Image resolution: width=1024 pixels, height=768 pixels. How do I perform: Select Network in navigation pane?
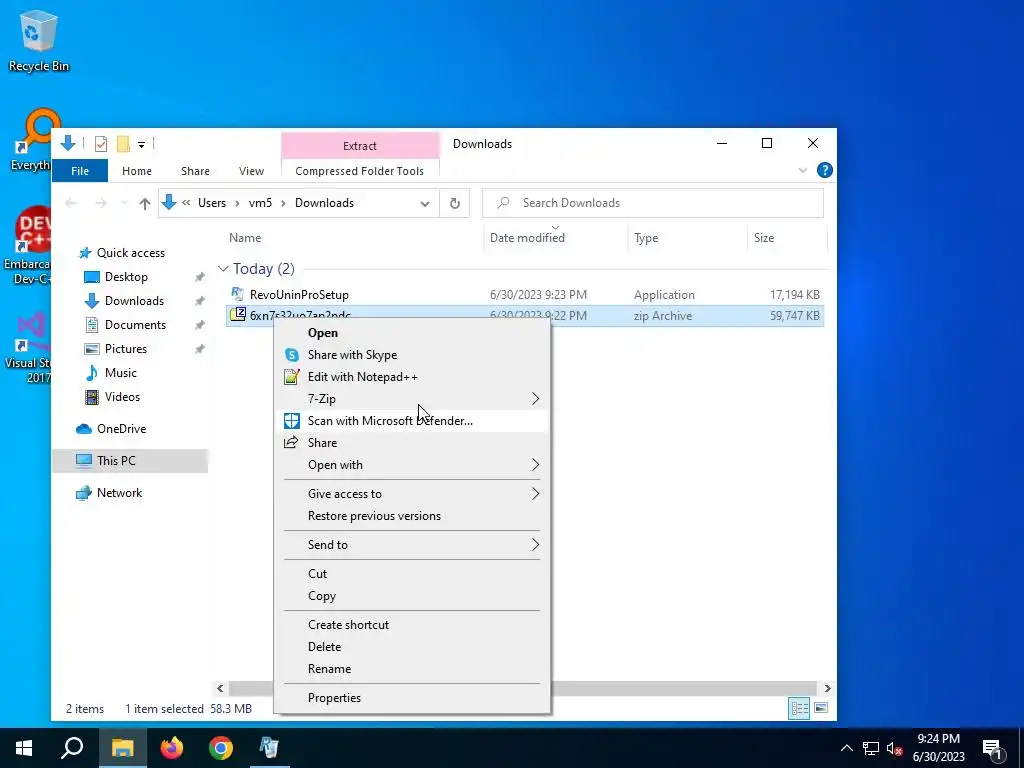pos(119,492)
